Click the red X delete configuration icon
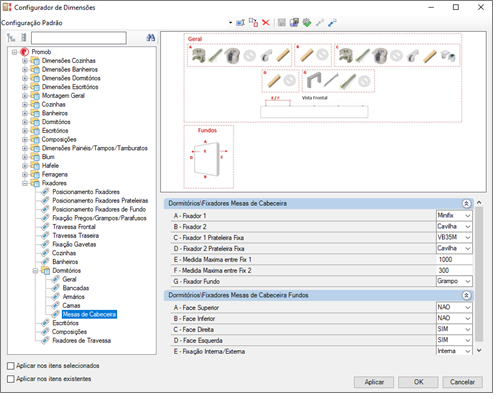The height and width of the screenshot is (399, 504). (266, 23)
